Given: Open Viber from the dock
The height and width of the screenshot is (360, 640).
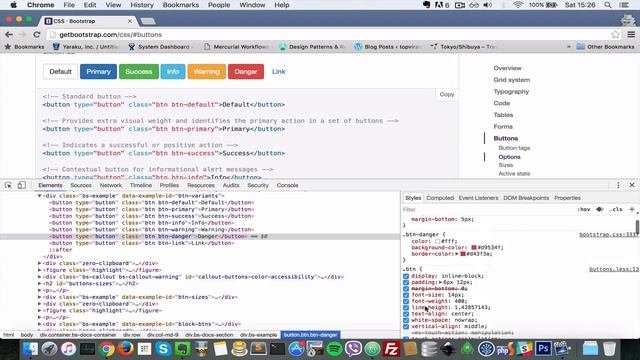Looking at the screenshot, I should [353, 349].
